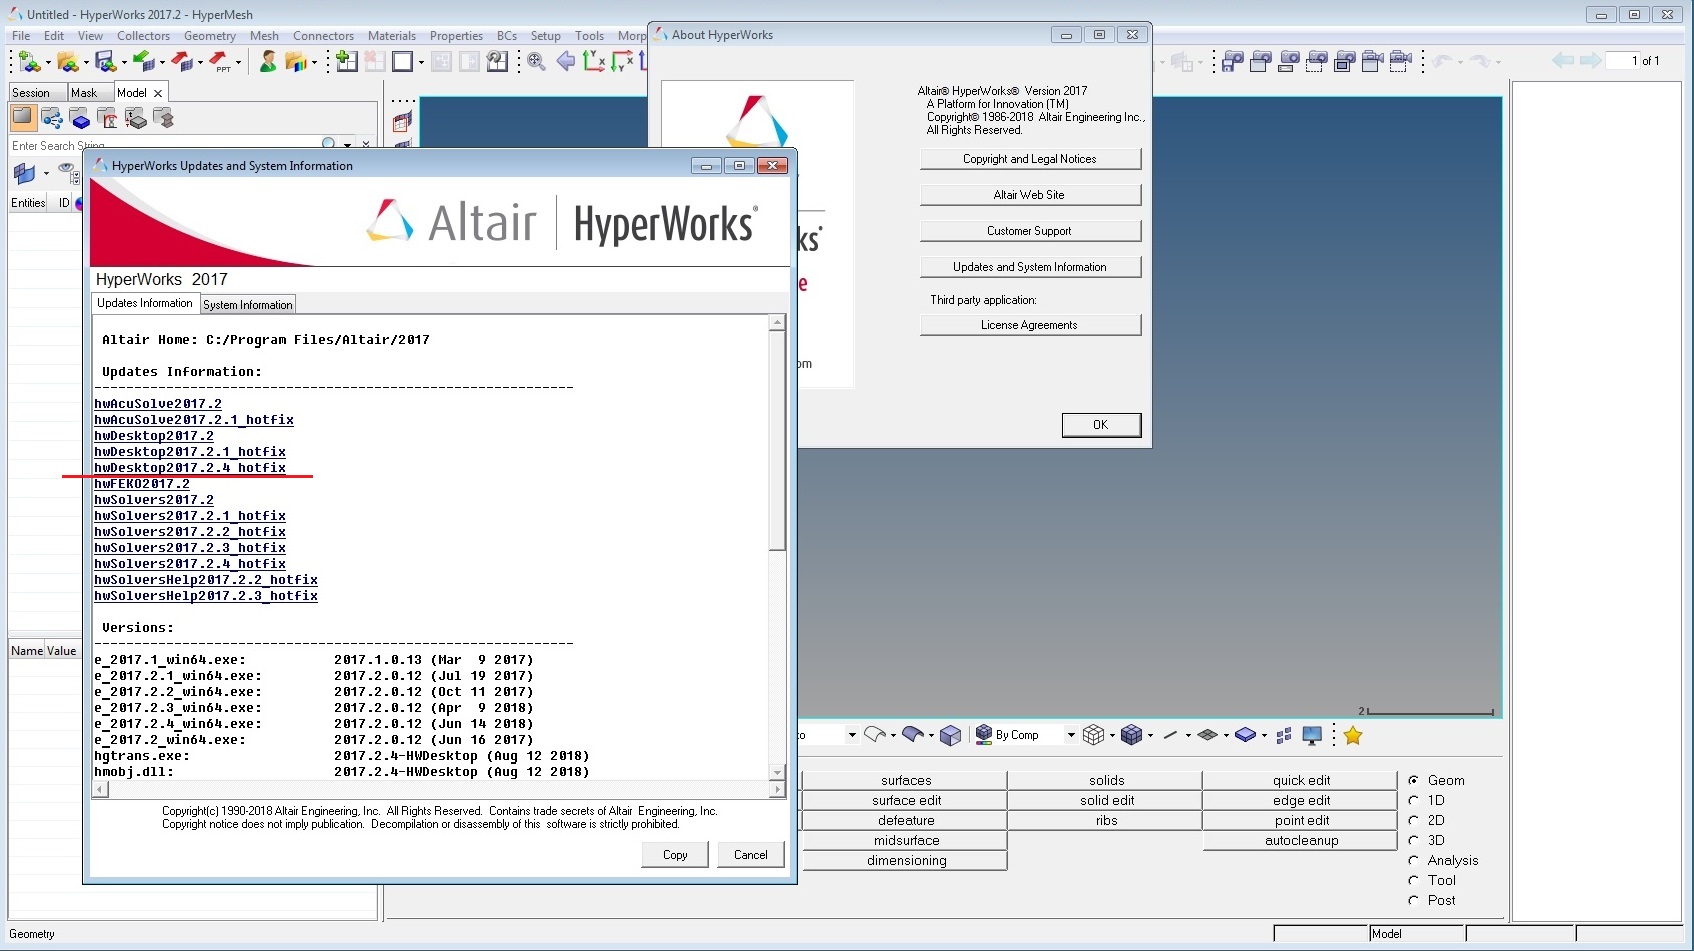
Task: Click OK in About HyperWorks window
Action: tap(1101, 424)
